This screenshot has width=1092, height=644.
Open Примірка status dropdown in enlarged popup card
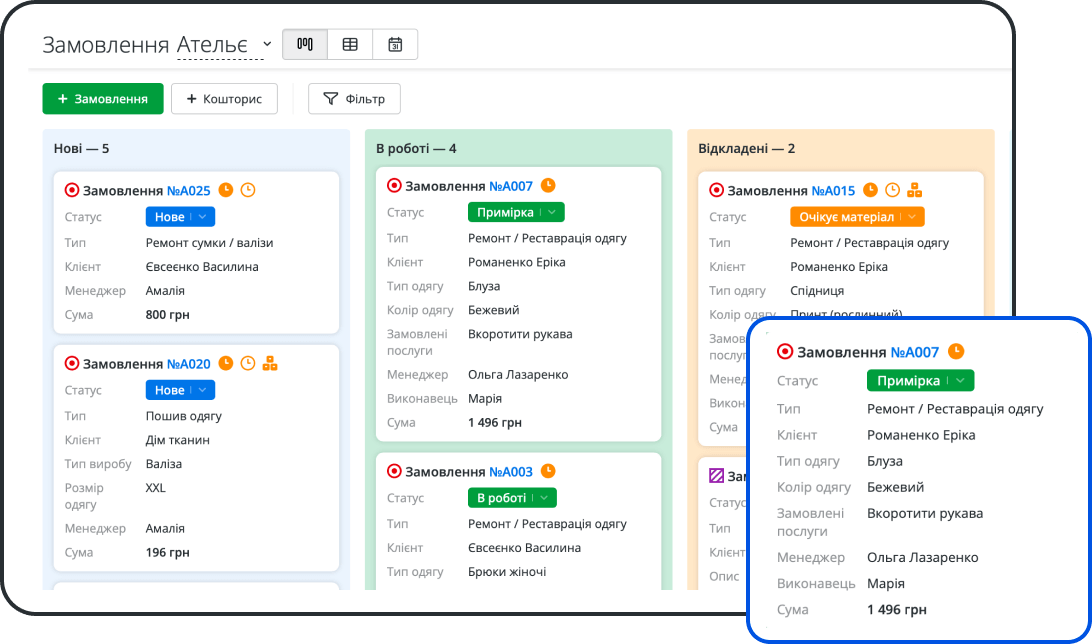point(920,381)
